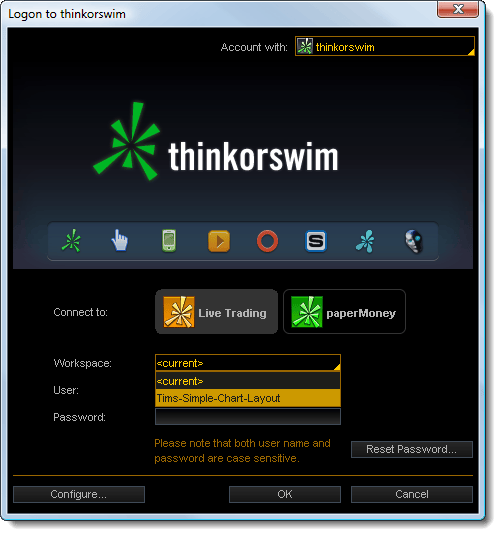Collapse the Workspace combo box
The image size is (501, 536).
coord(248,363)
